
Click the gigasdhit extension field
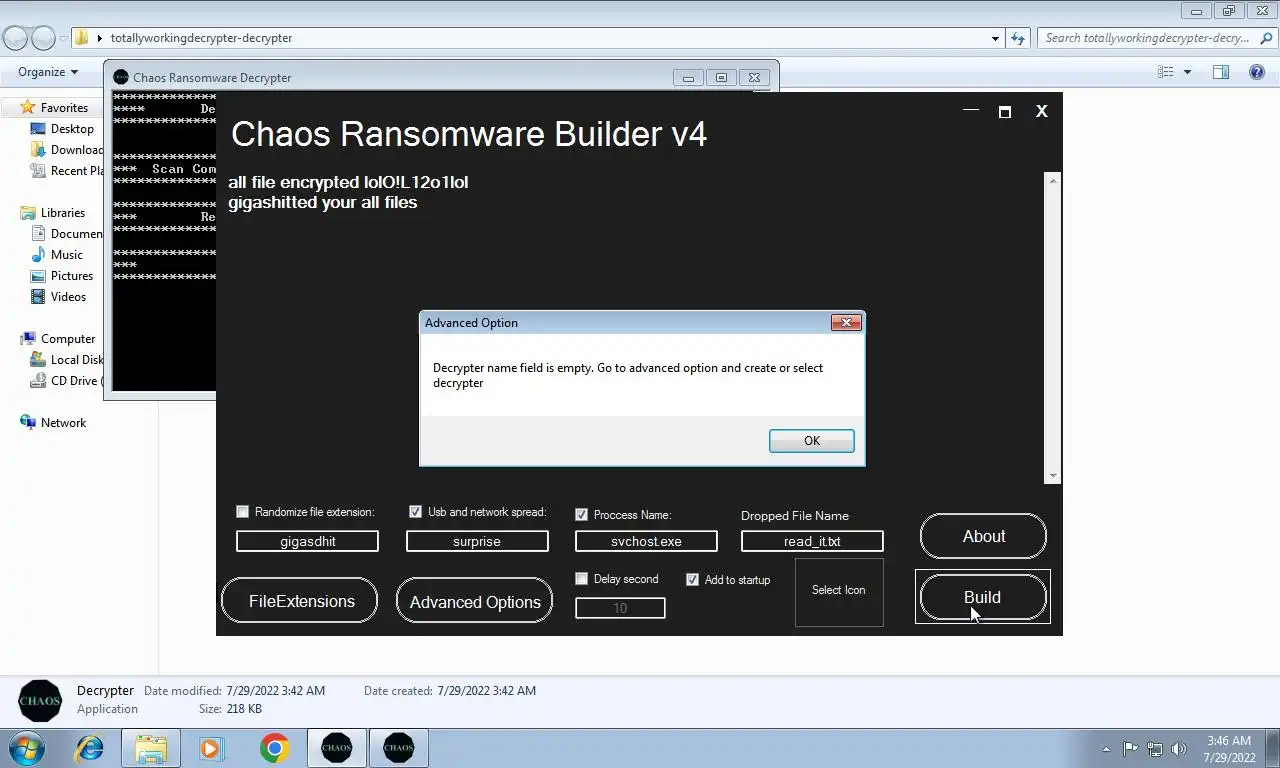tap(307, 541)
